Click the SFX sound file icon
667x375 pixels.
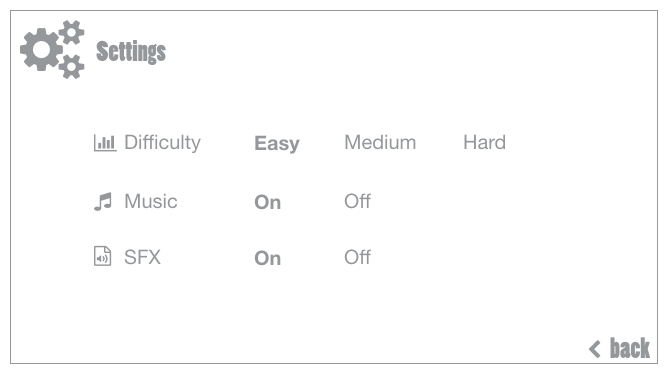103,256
